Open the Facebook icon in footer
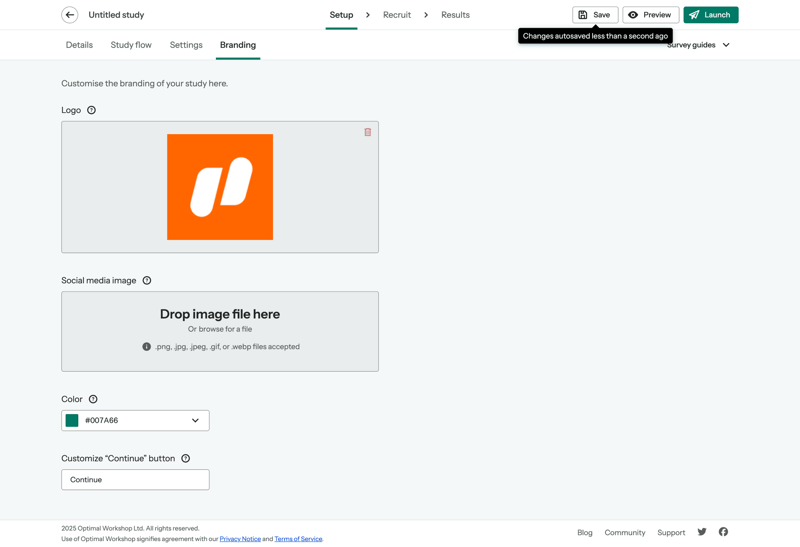 pos(723,532)
